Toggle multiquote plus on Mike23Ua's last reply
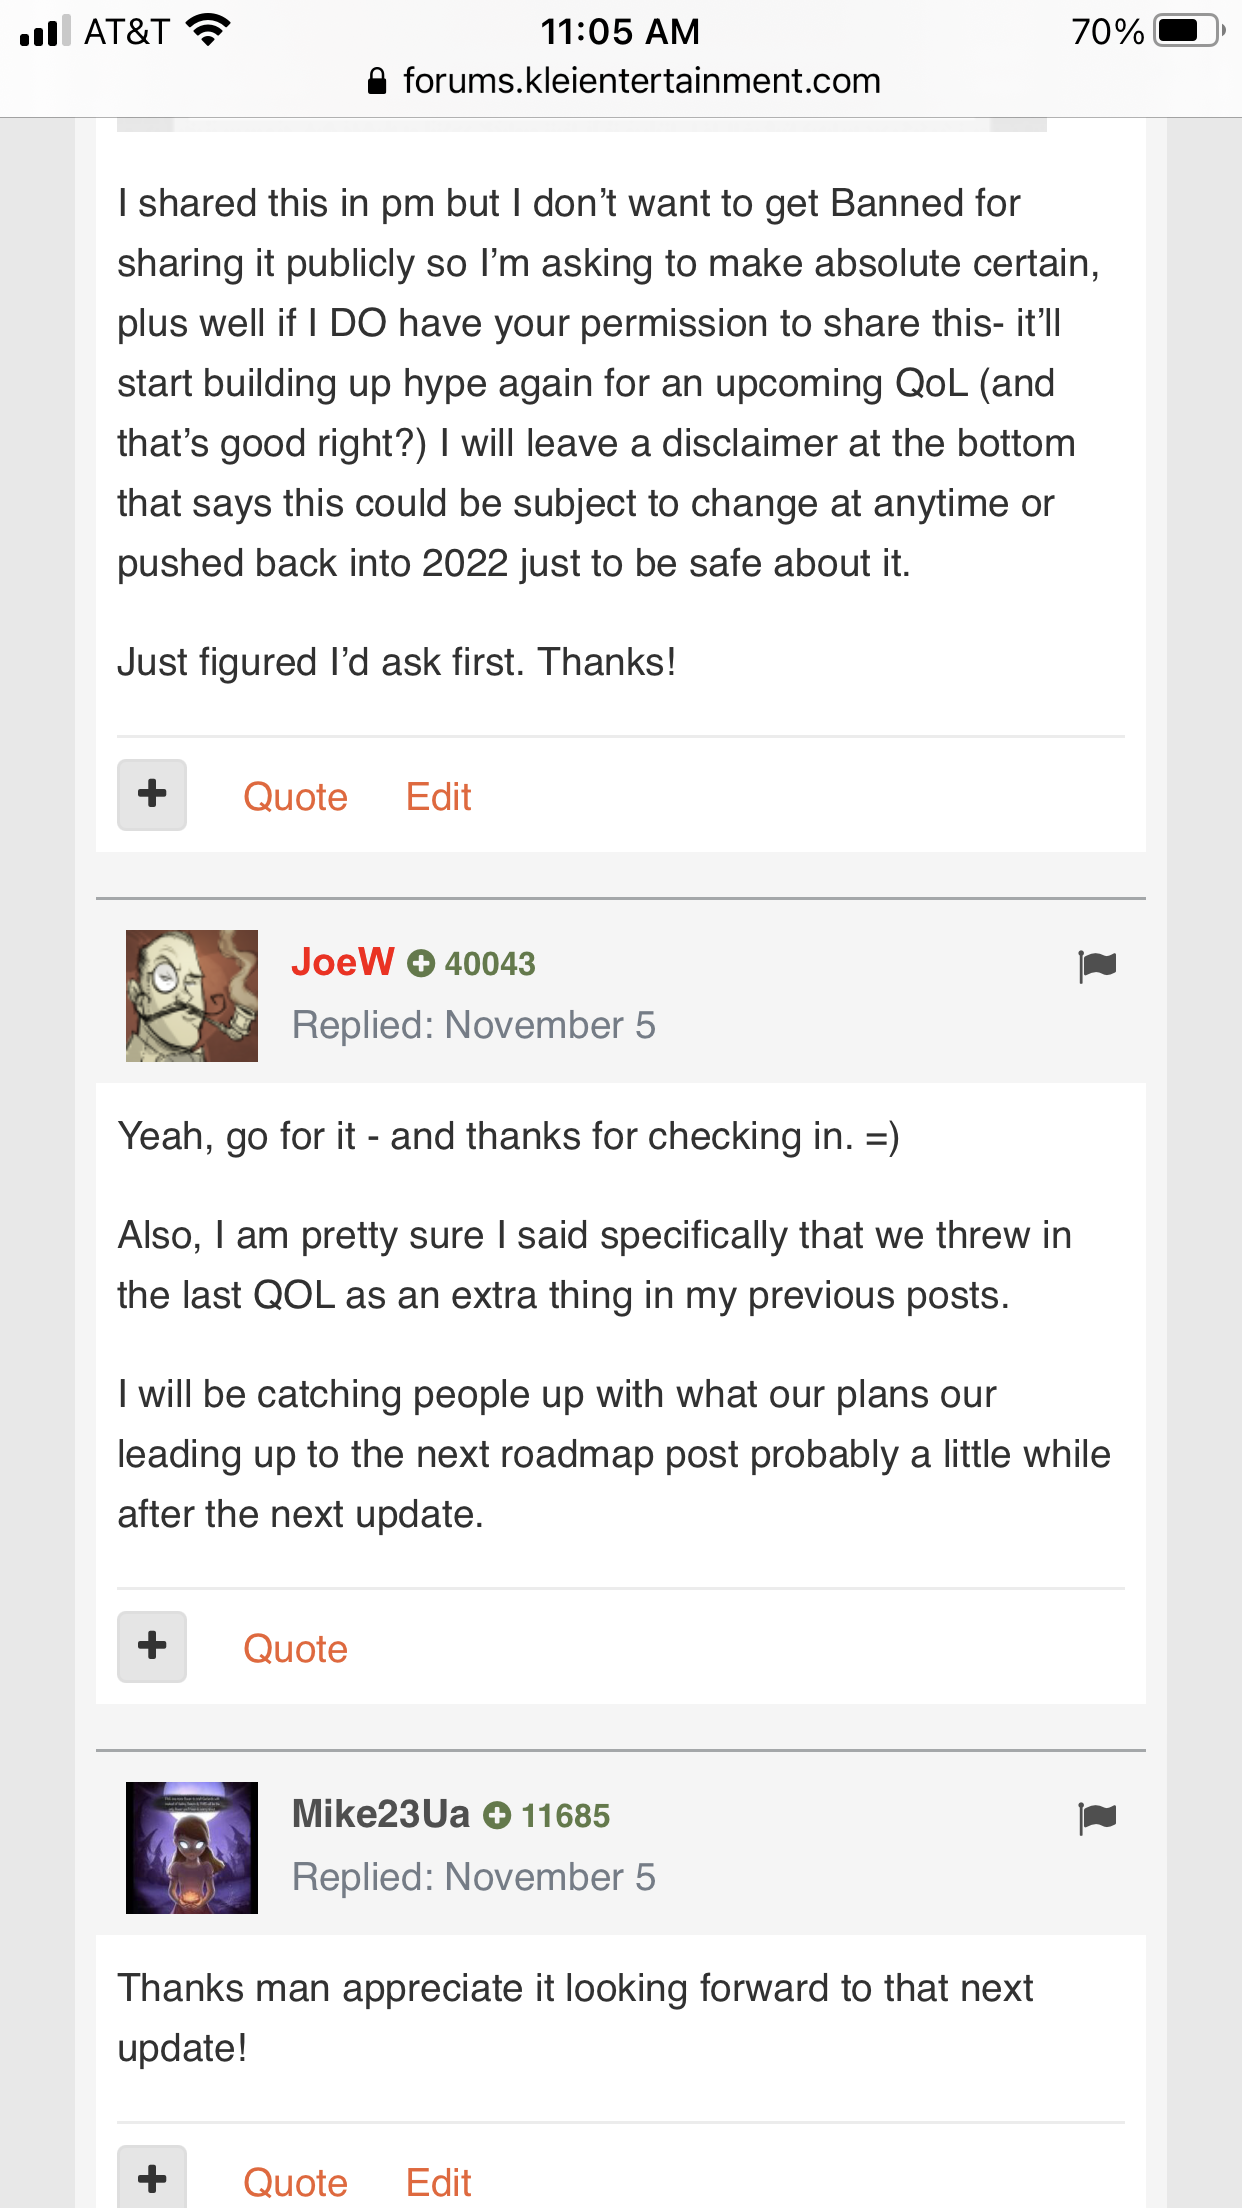This screenshot has width=1242, height=2208. tap(152, 2180)
